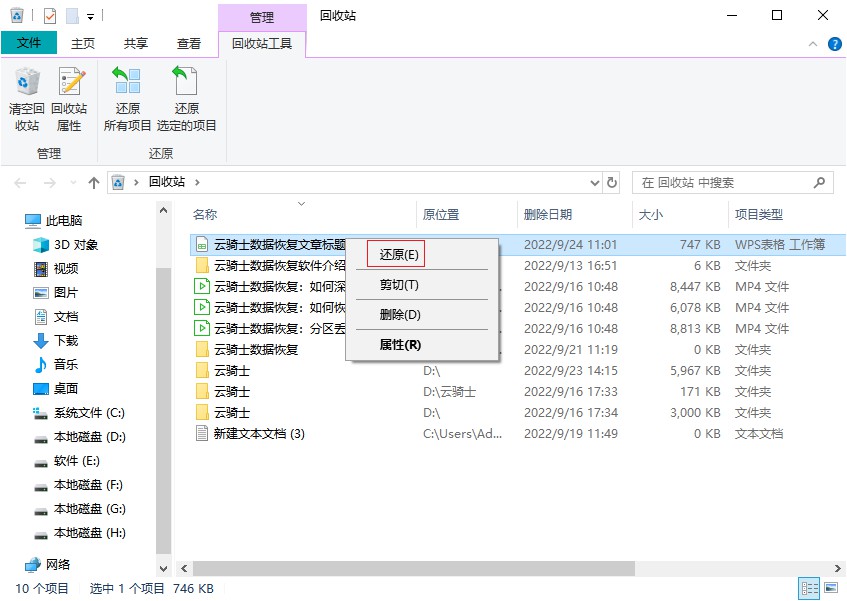Screen dimensions: 847x601
Task: Open 视频 folder in navigation pane
Action: pos(56,268)
